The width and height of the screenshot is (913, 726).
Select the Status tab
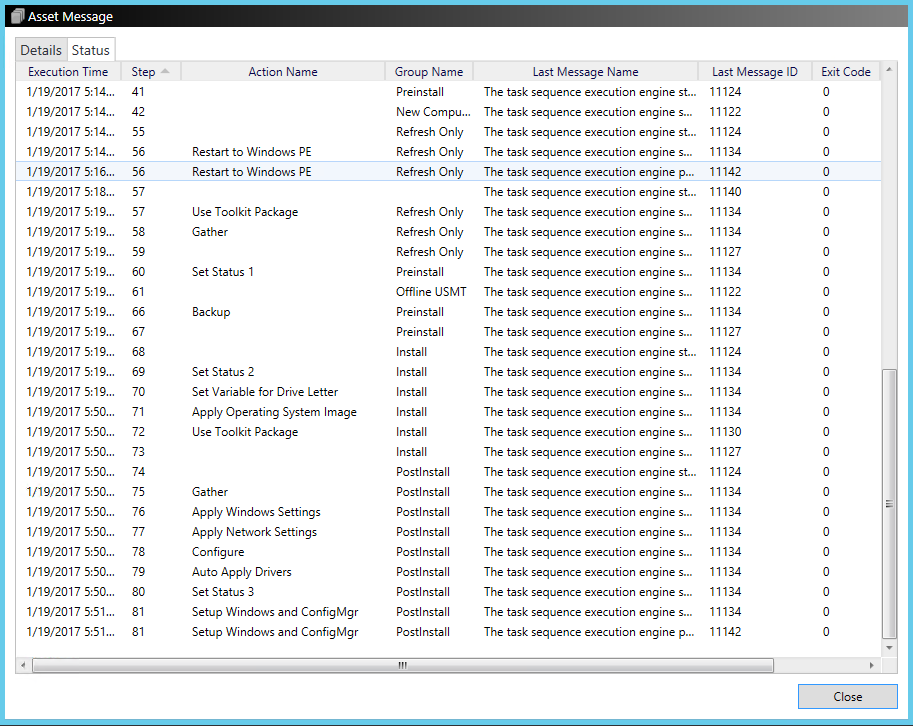(x=90, y=50)
